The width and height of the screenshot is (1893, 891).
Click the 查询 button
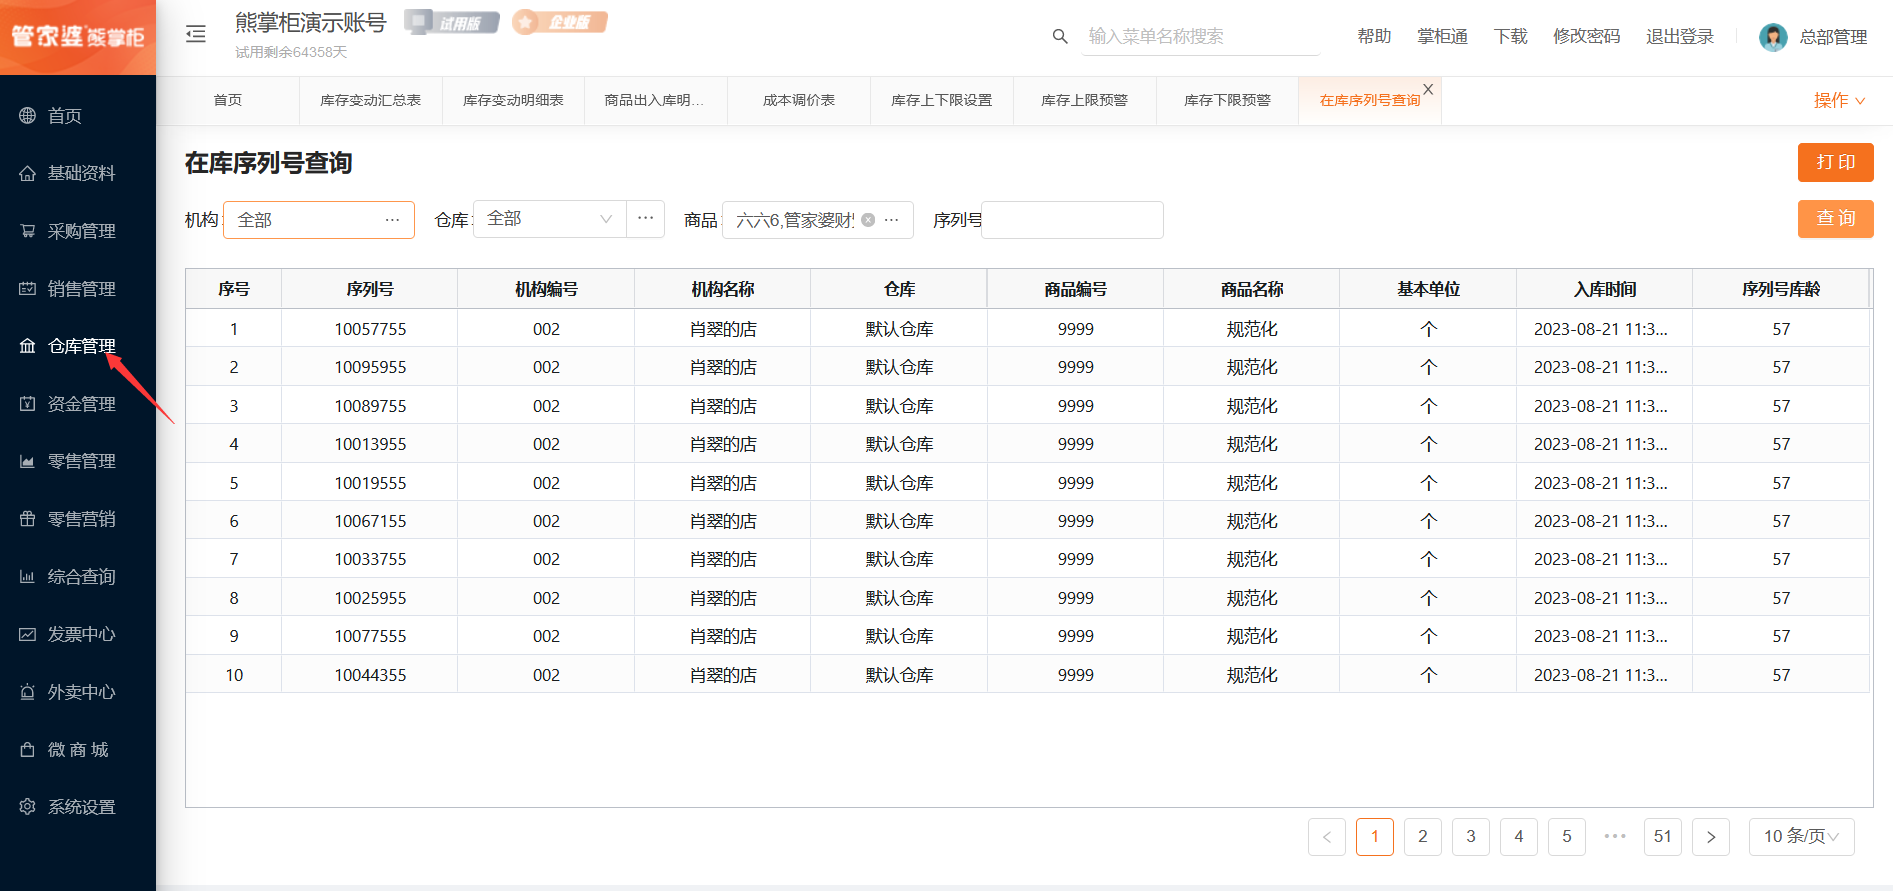tap(1836, 218)
